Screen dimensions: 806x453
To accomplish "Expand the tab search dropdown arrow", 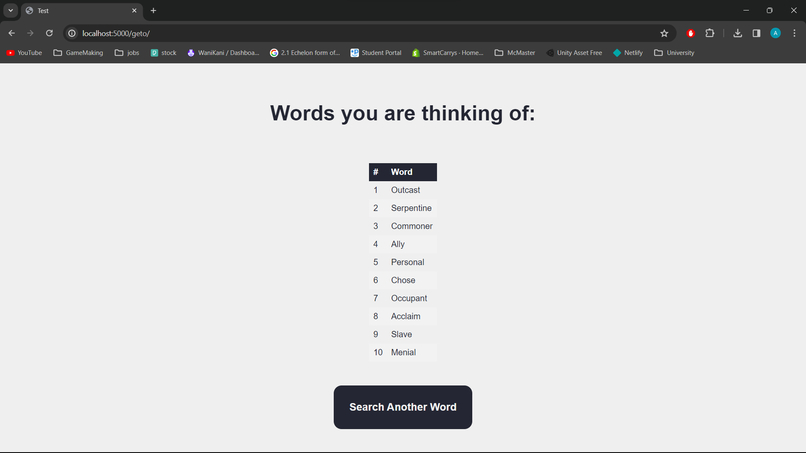I will tap(10, 10).
